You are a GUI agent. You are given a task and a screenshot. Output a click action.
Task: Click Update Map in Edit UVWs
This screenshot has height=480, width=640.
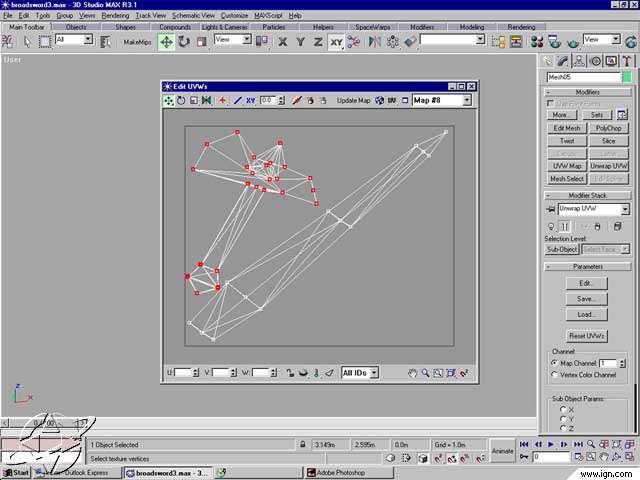coord(353,100)
